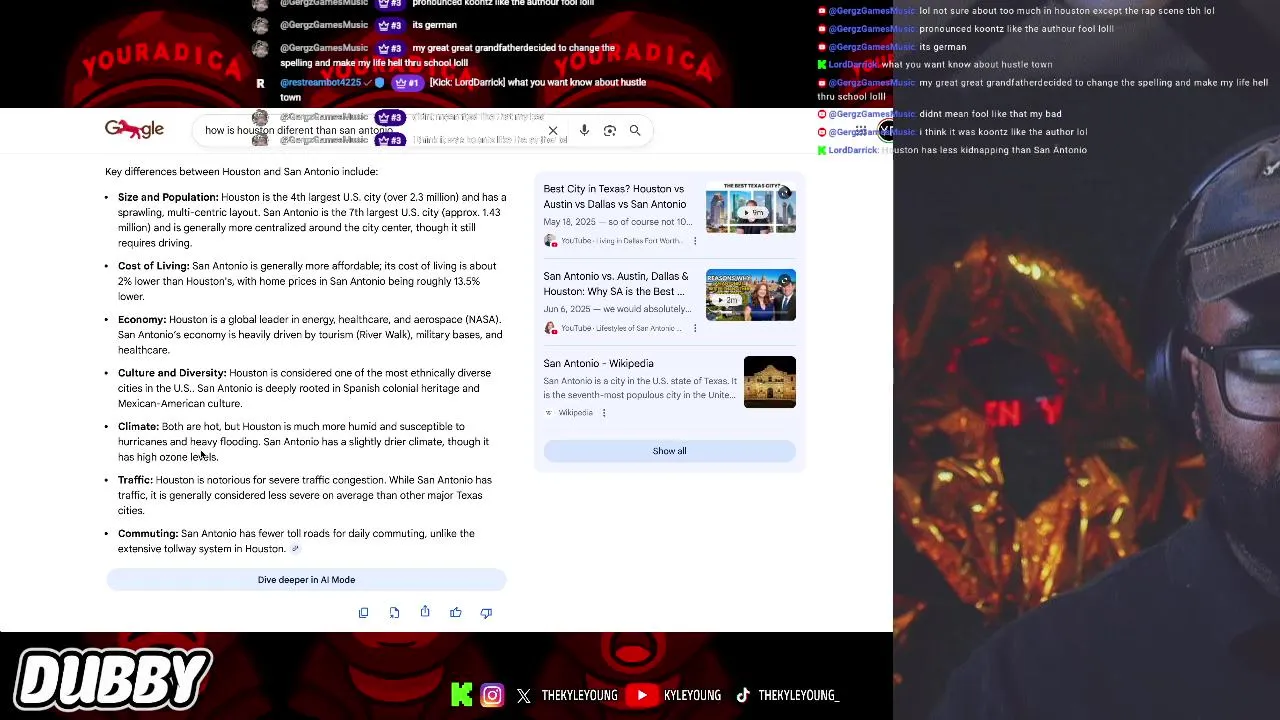Viewport: 1280px width, 720px height.
Task: Click the 'Culture and Diversity:' heading
Action: tap(172, 373)
